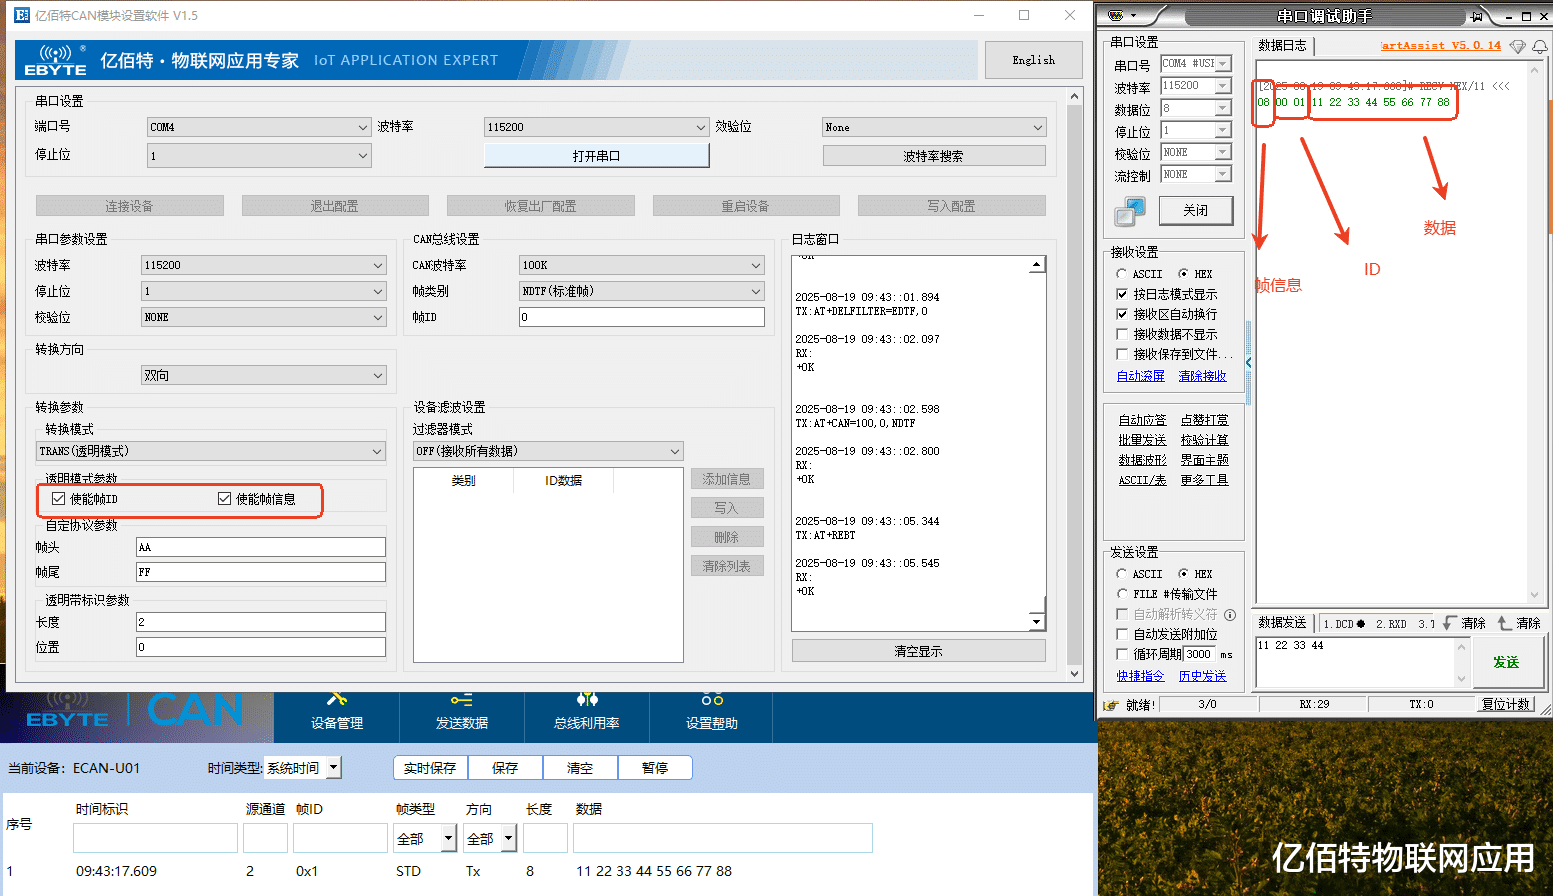The width and height of the screenshot is (1553, 896).
Task: Click the serial assistant app menu icon
Action: pos(1115,16)
